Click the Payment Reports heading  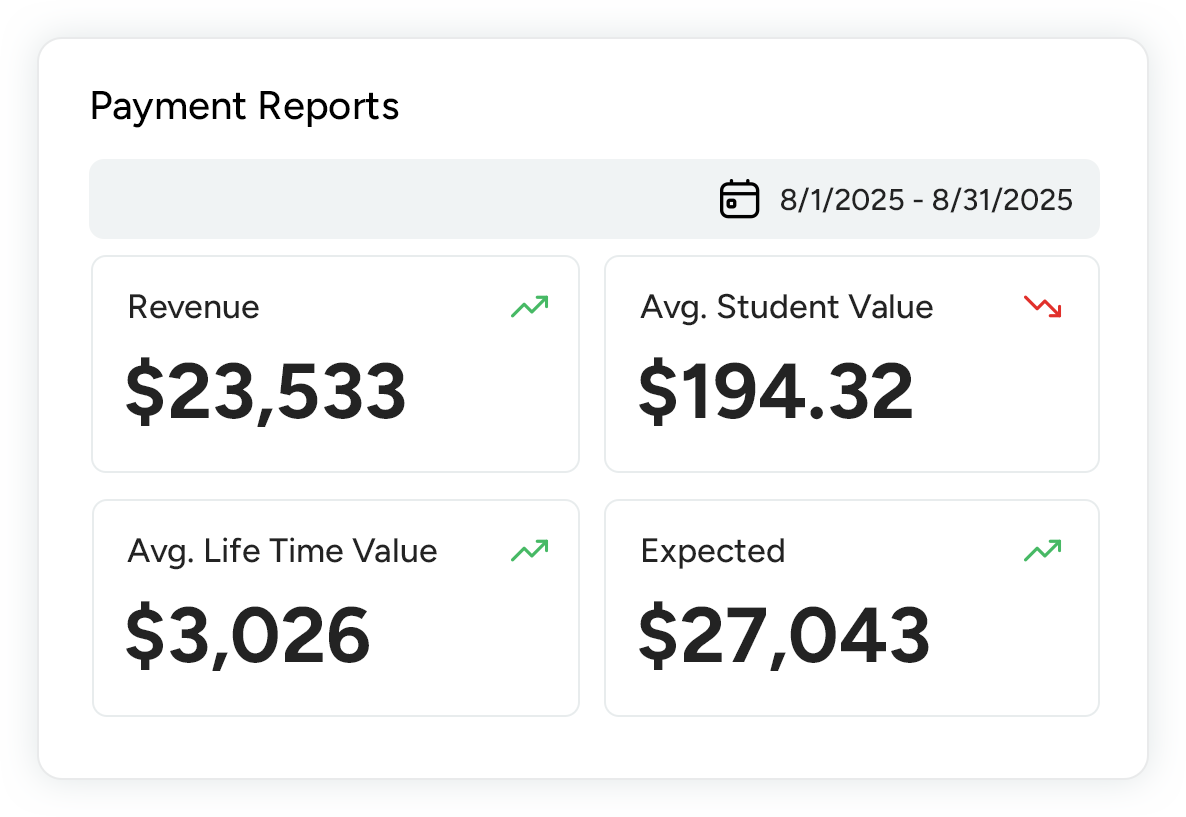(245, 106)
